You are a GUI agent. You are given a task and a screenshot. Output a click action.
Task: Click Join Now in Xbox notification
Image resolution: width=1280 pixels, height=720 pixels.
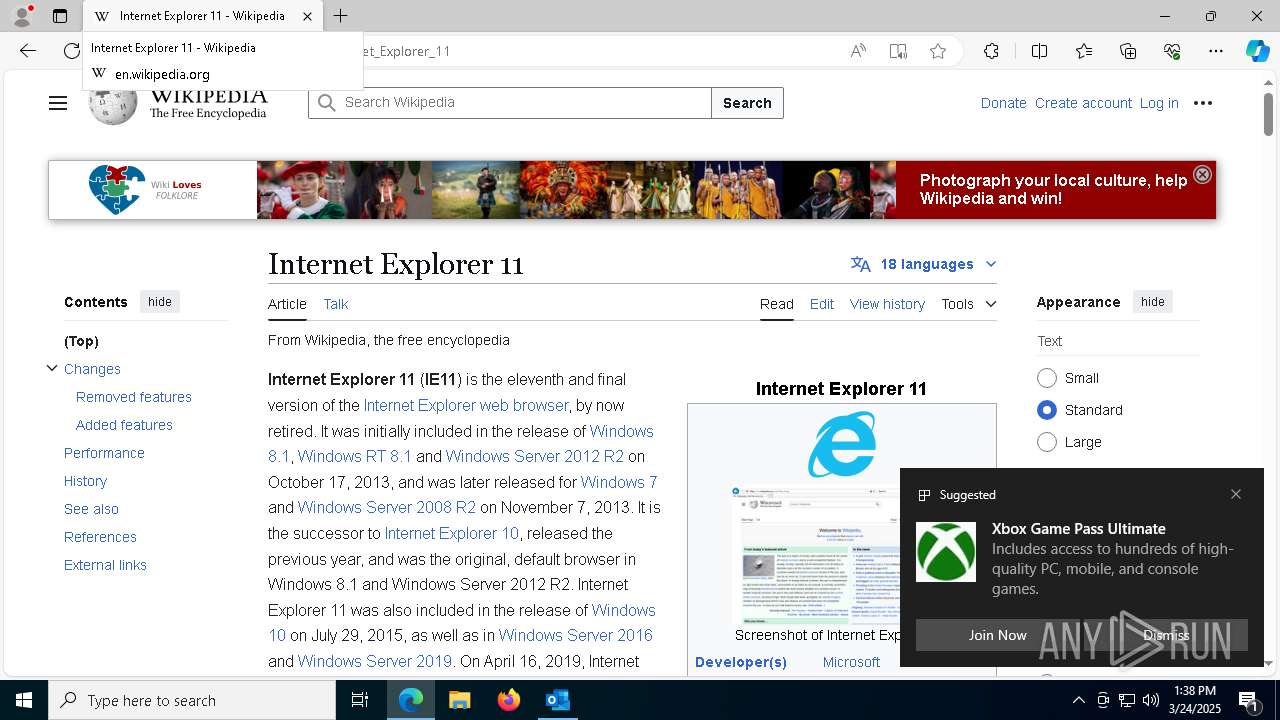(997, 635)
